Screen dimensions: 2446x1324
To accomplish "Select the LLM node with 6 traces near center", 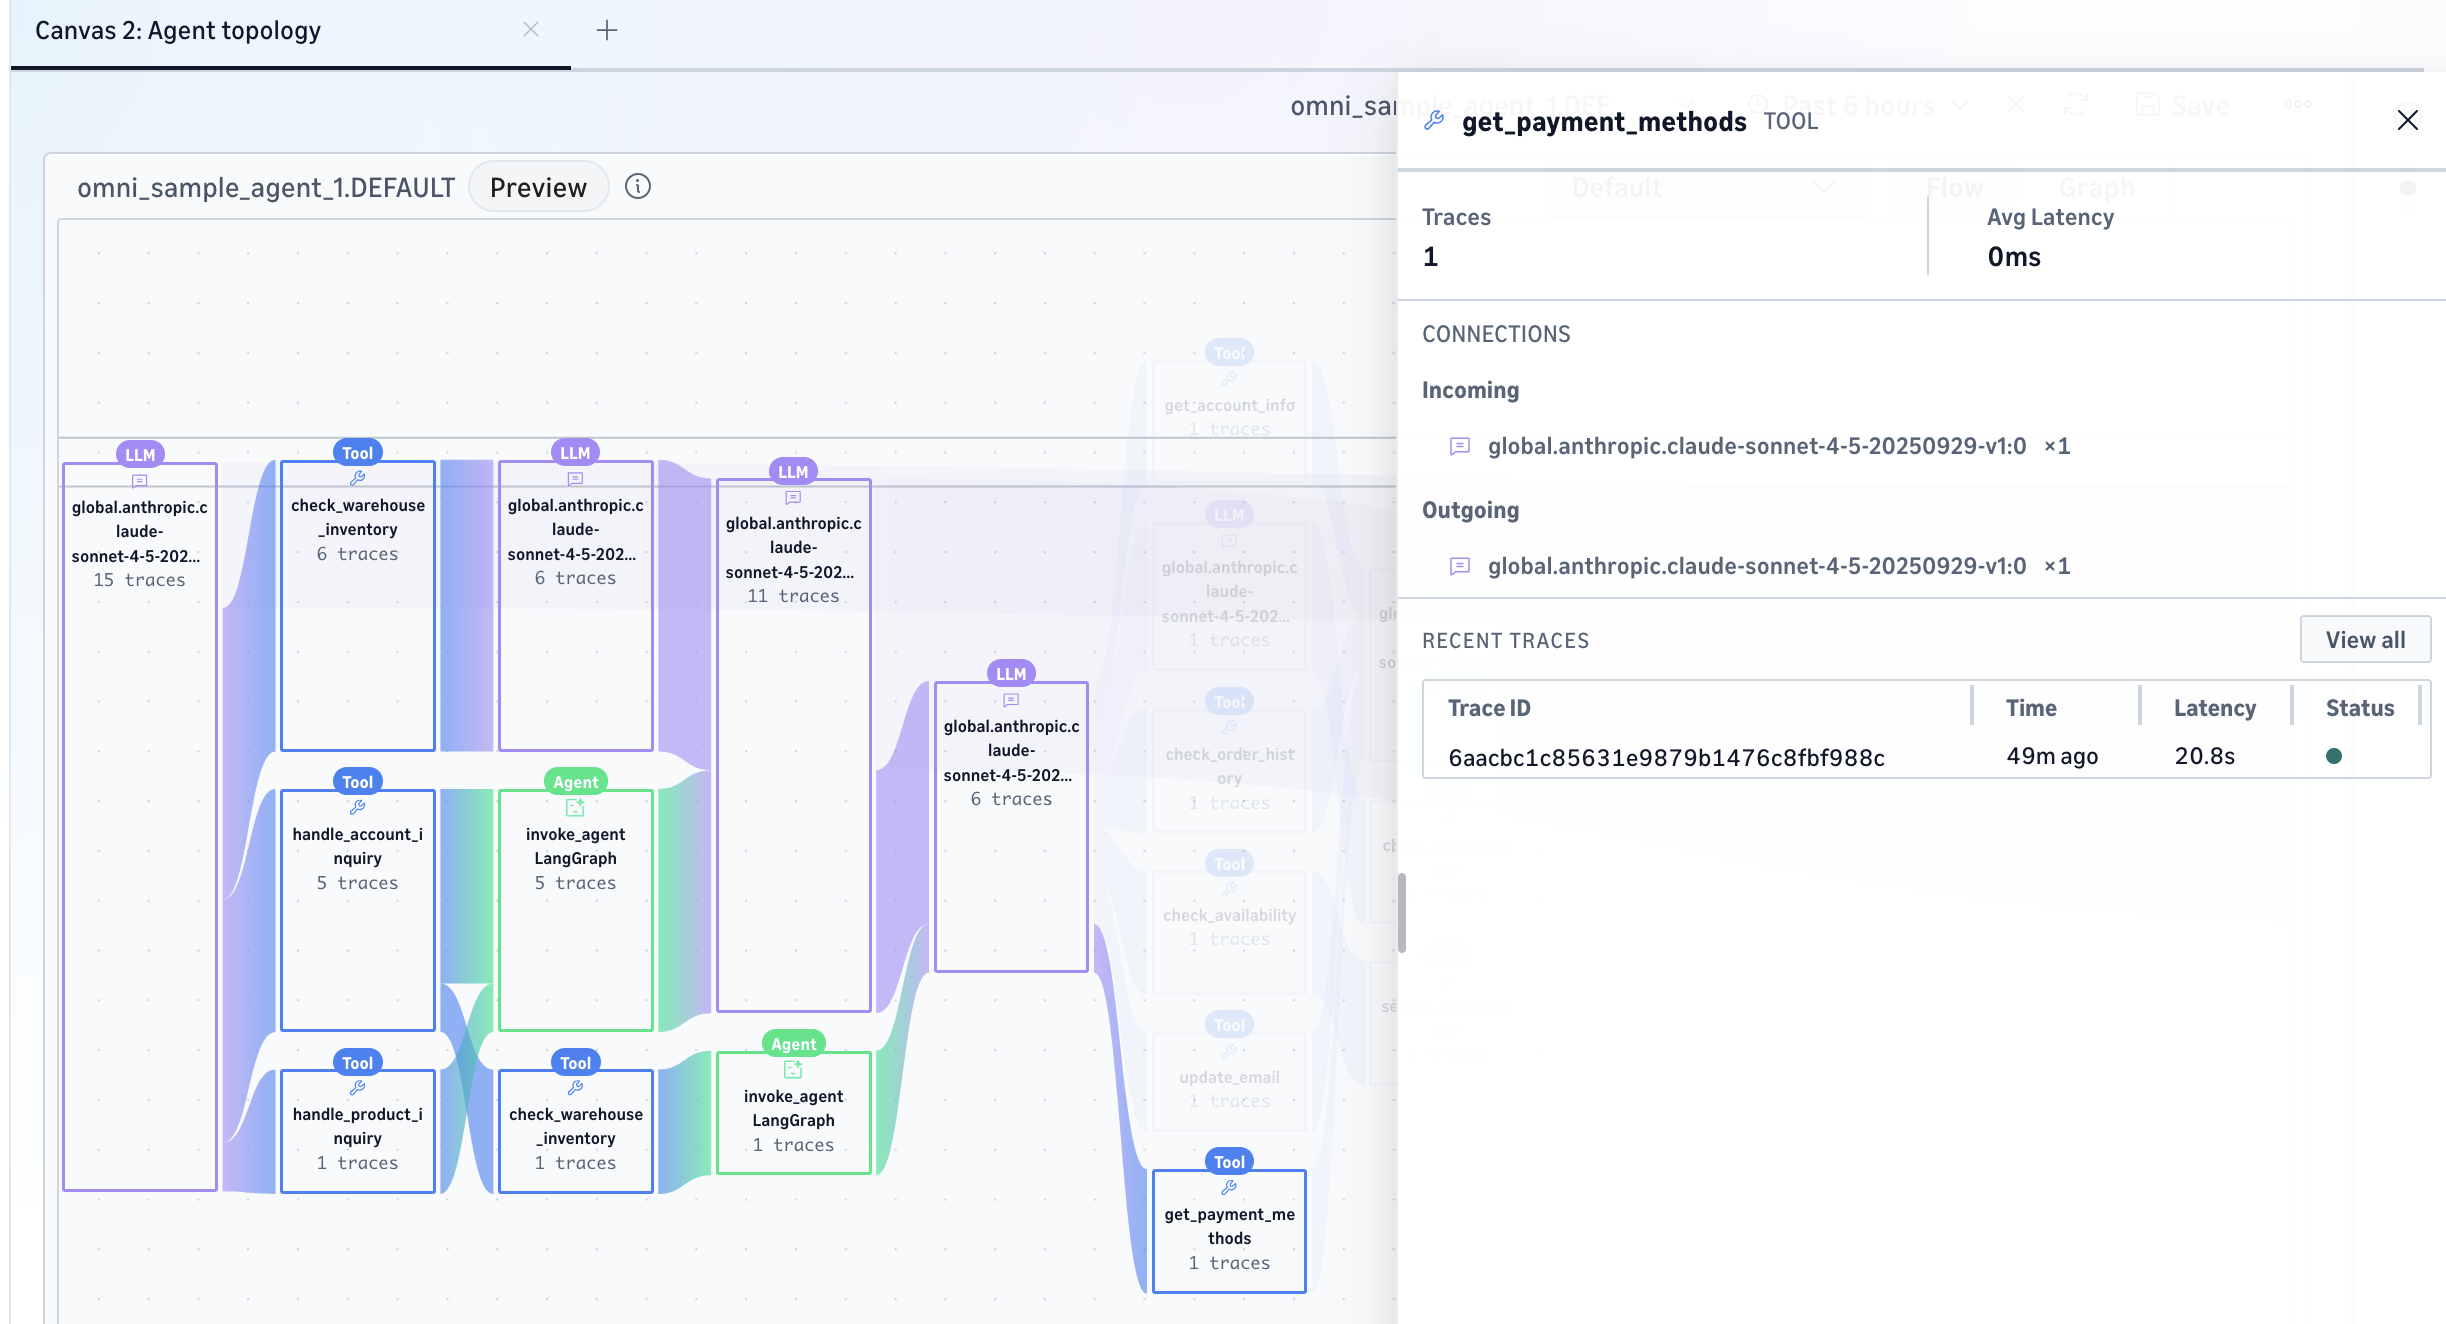I will point(1011,827).
